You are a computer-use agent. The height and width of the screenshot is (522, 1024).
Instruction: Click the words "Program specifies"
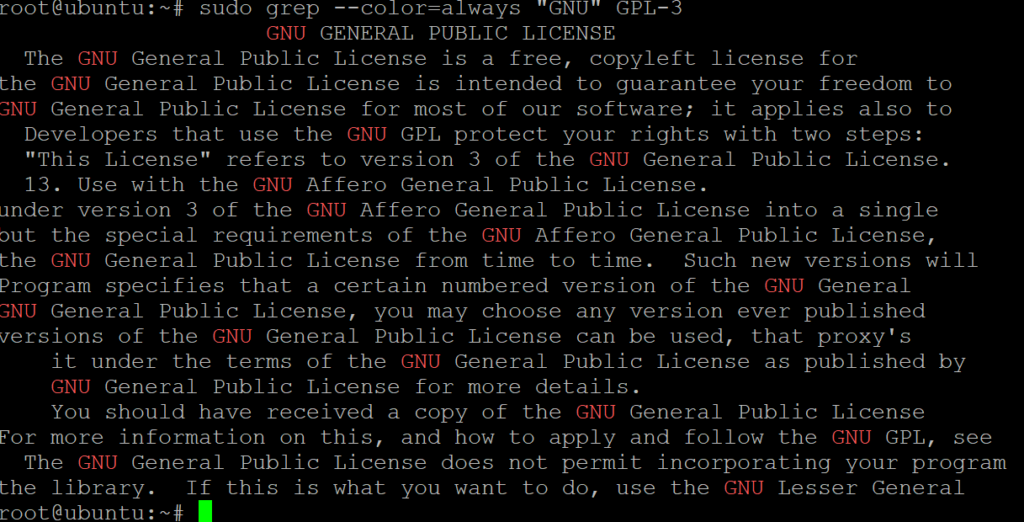111,286
